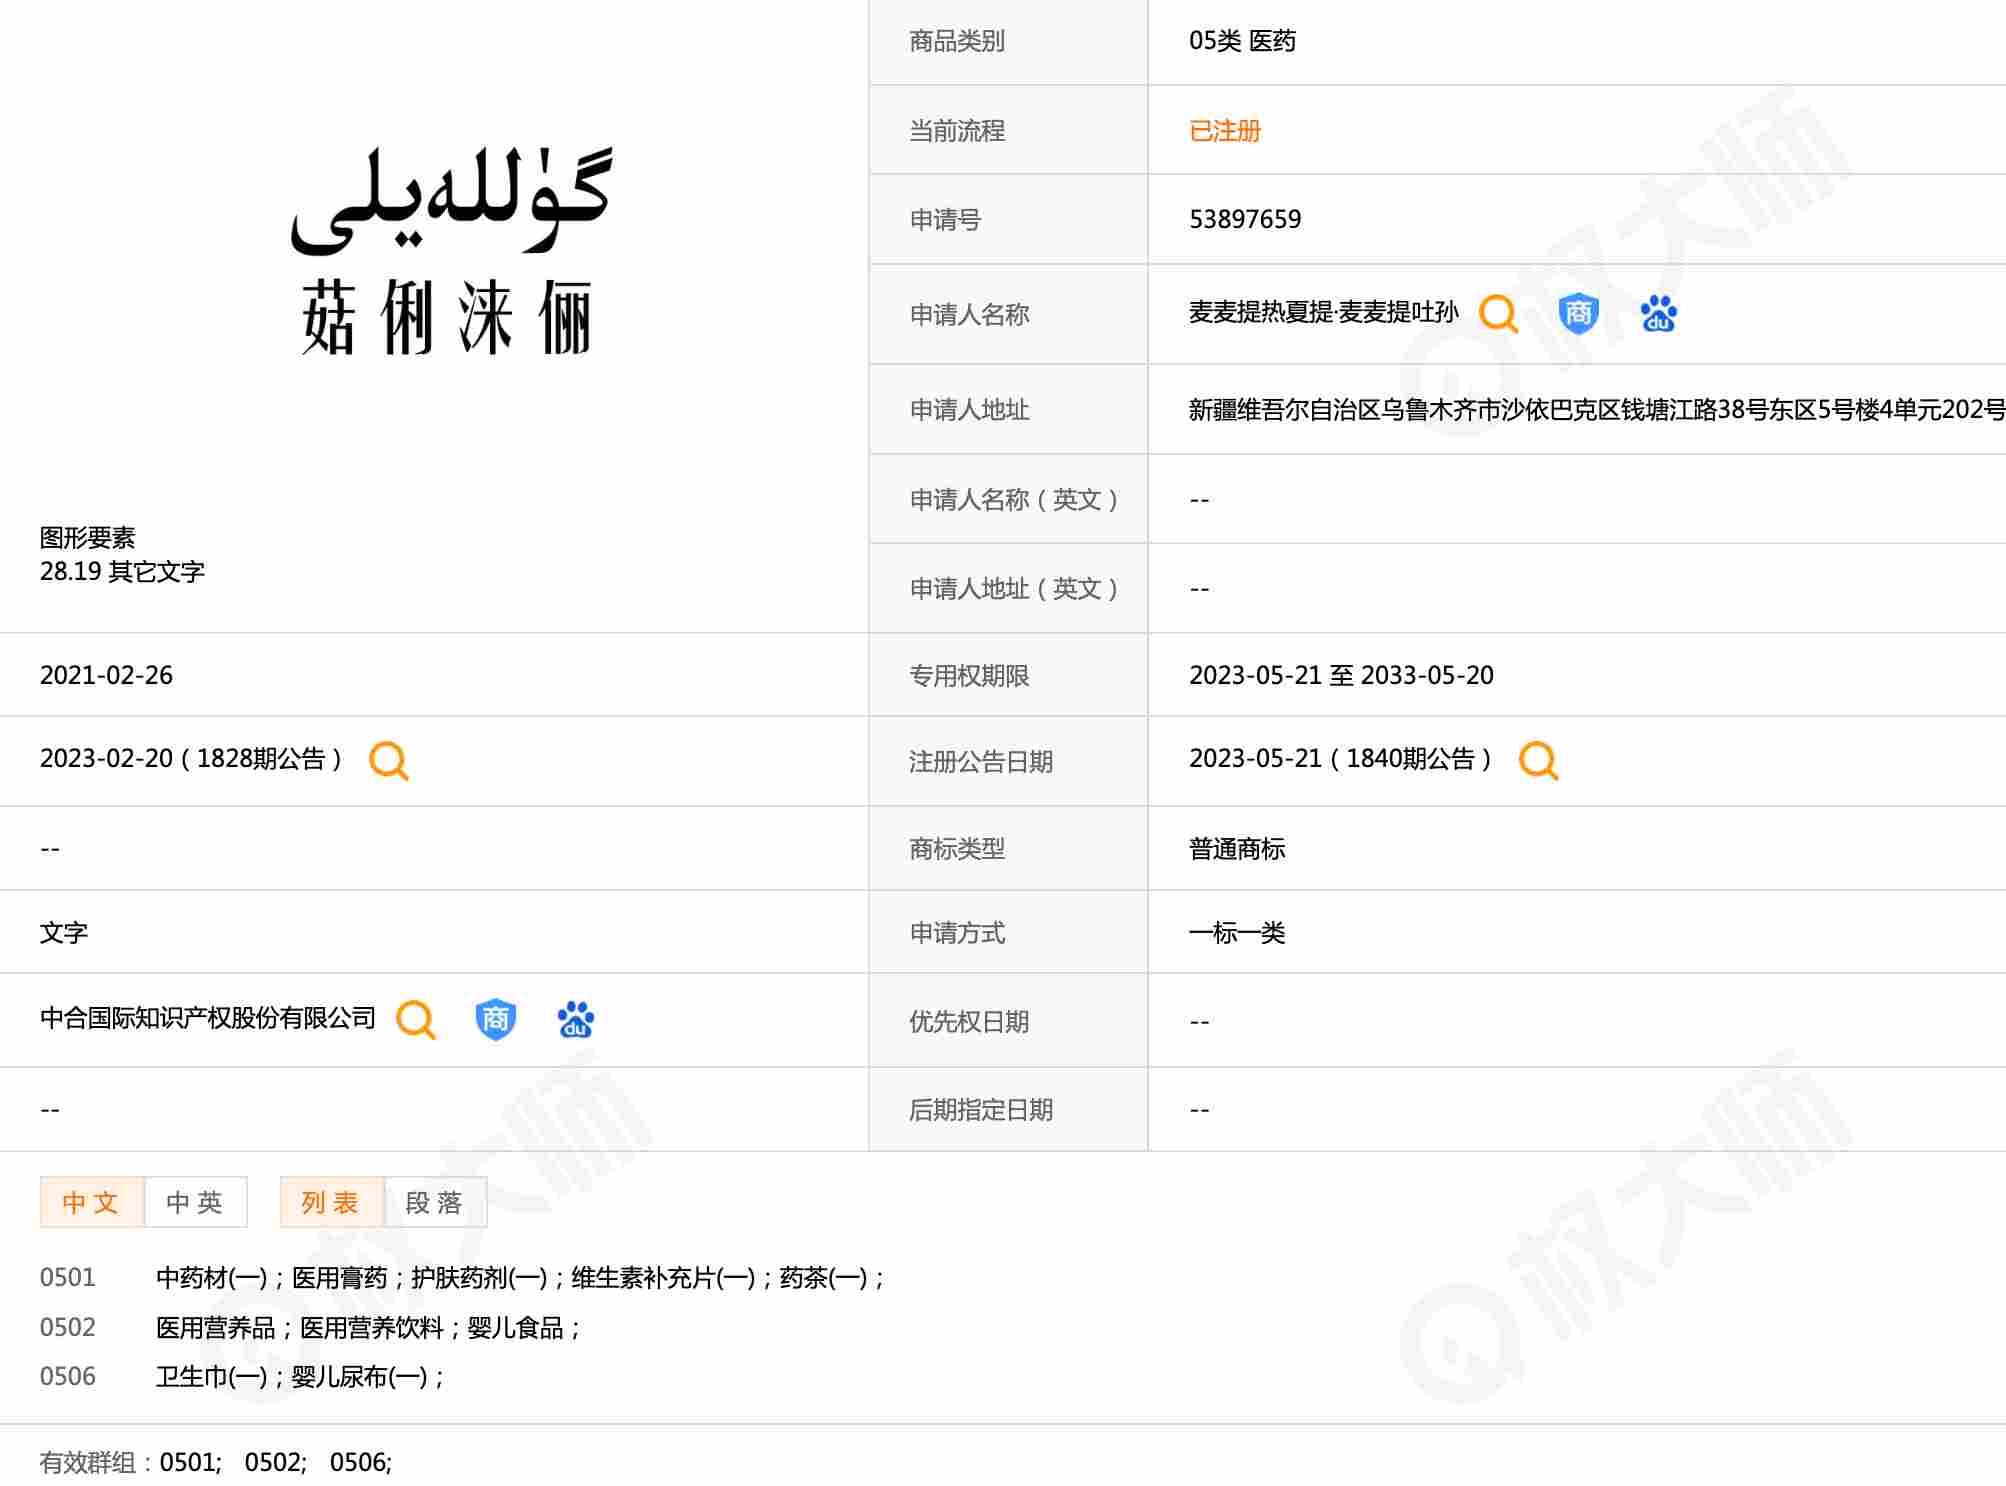
Task: Click the Baidu paw icon beside the agent company
Action: click(575, 1020)
